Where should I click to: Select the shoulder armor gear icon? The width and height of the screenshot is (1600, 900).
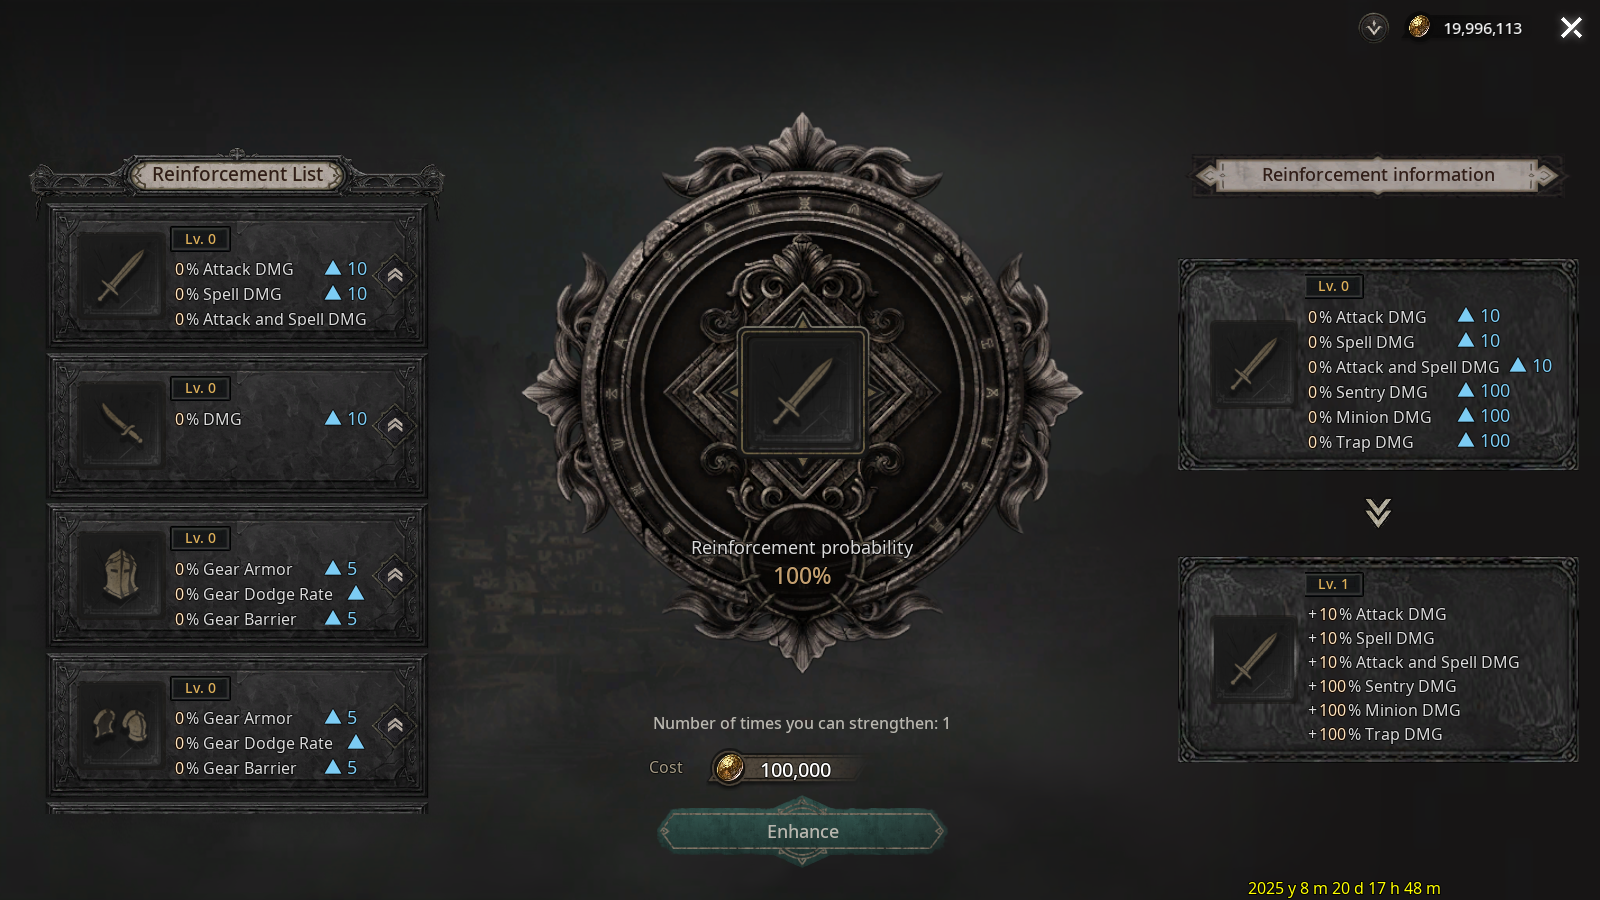[x=121, y=724]
